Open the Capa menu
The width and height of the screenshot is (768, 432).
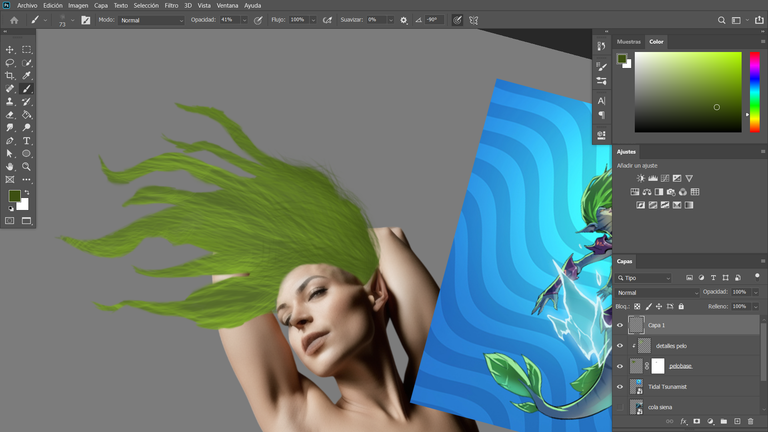[101, 5]
